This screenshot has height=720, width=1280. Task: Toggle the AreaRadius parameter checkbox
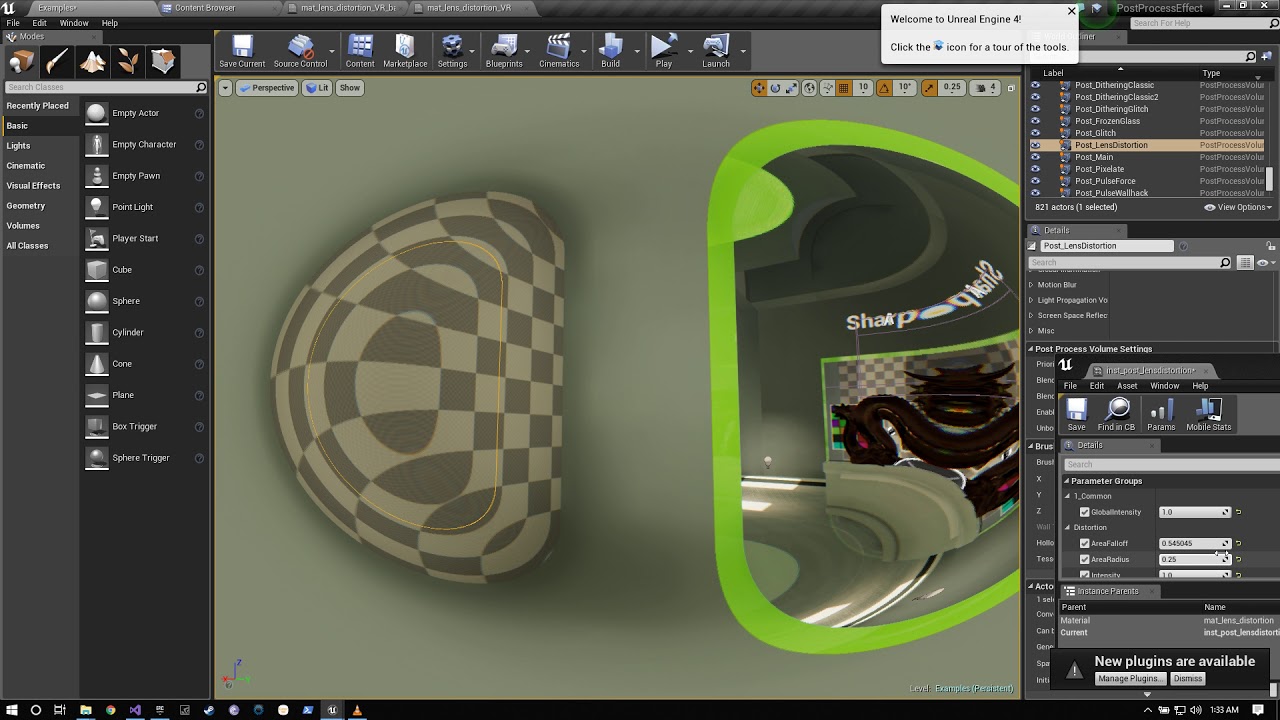pos(1085,559)
